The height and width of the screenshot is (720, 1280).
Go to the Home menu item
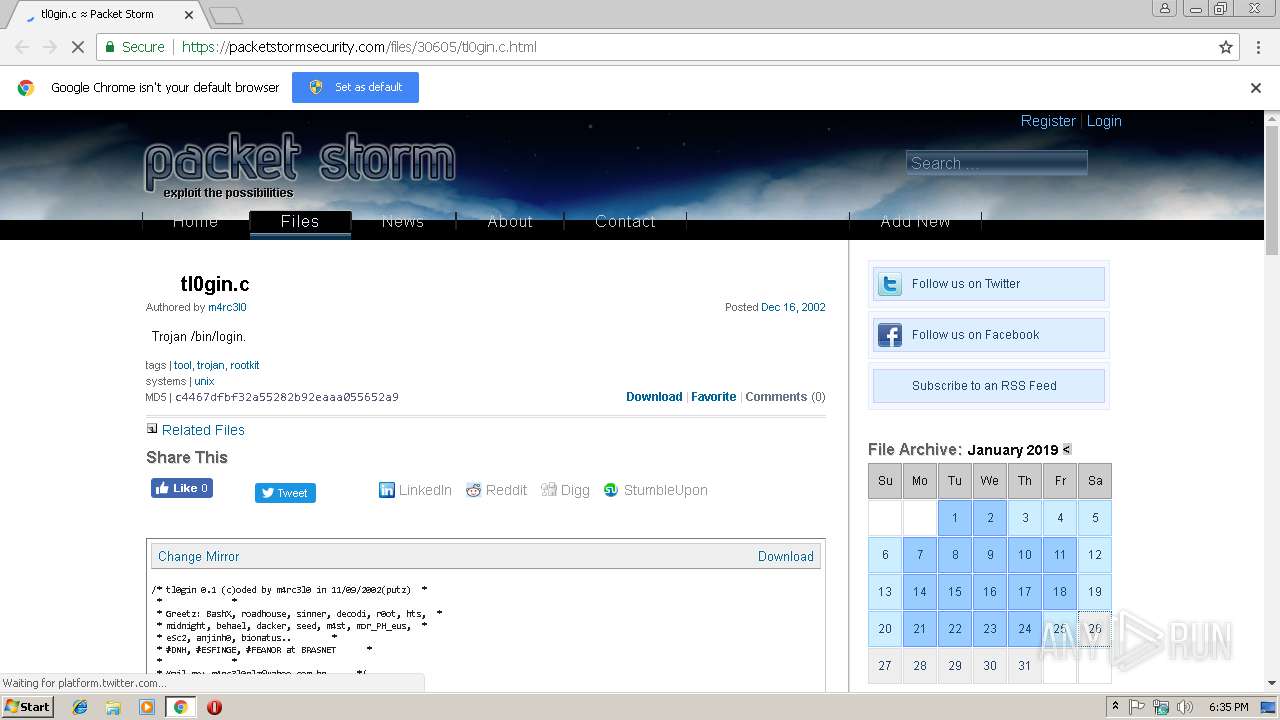(x=195, y=222)
